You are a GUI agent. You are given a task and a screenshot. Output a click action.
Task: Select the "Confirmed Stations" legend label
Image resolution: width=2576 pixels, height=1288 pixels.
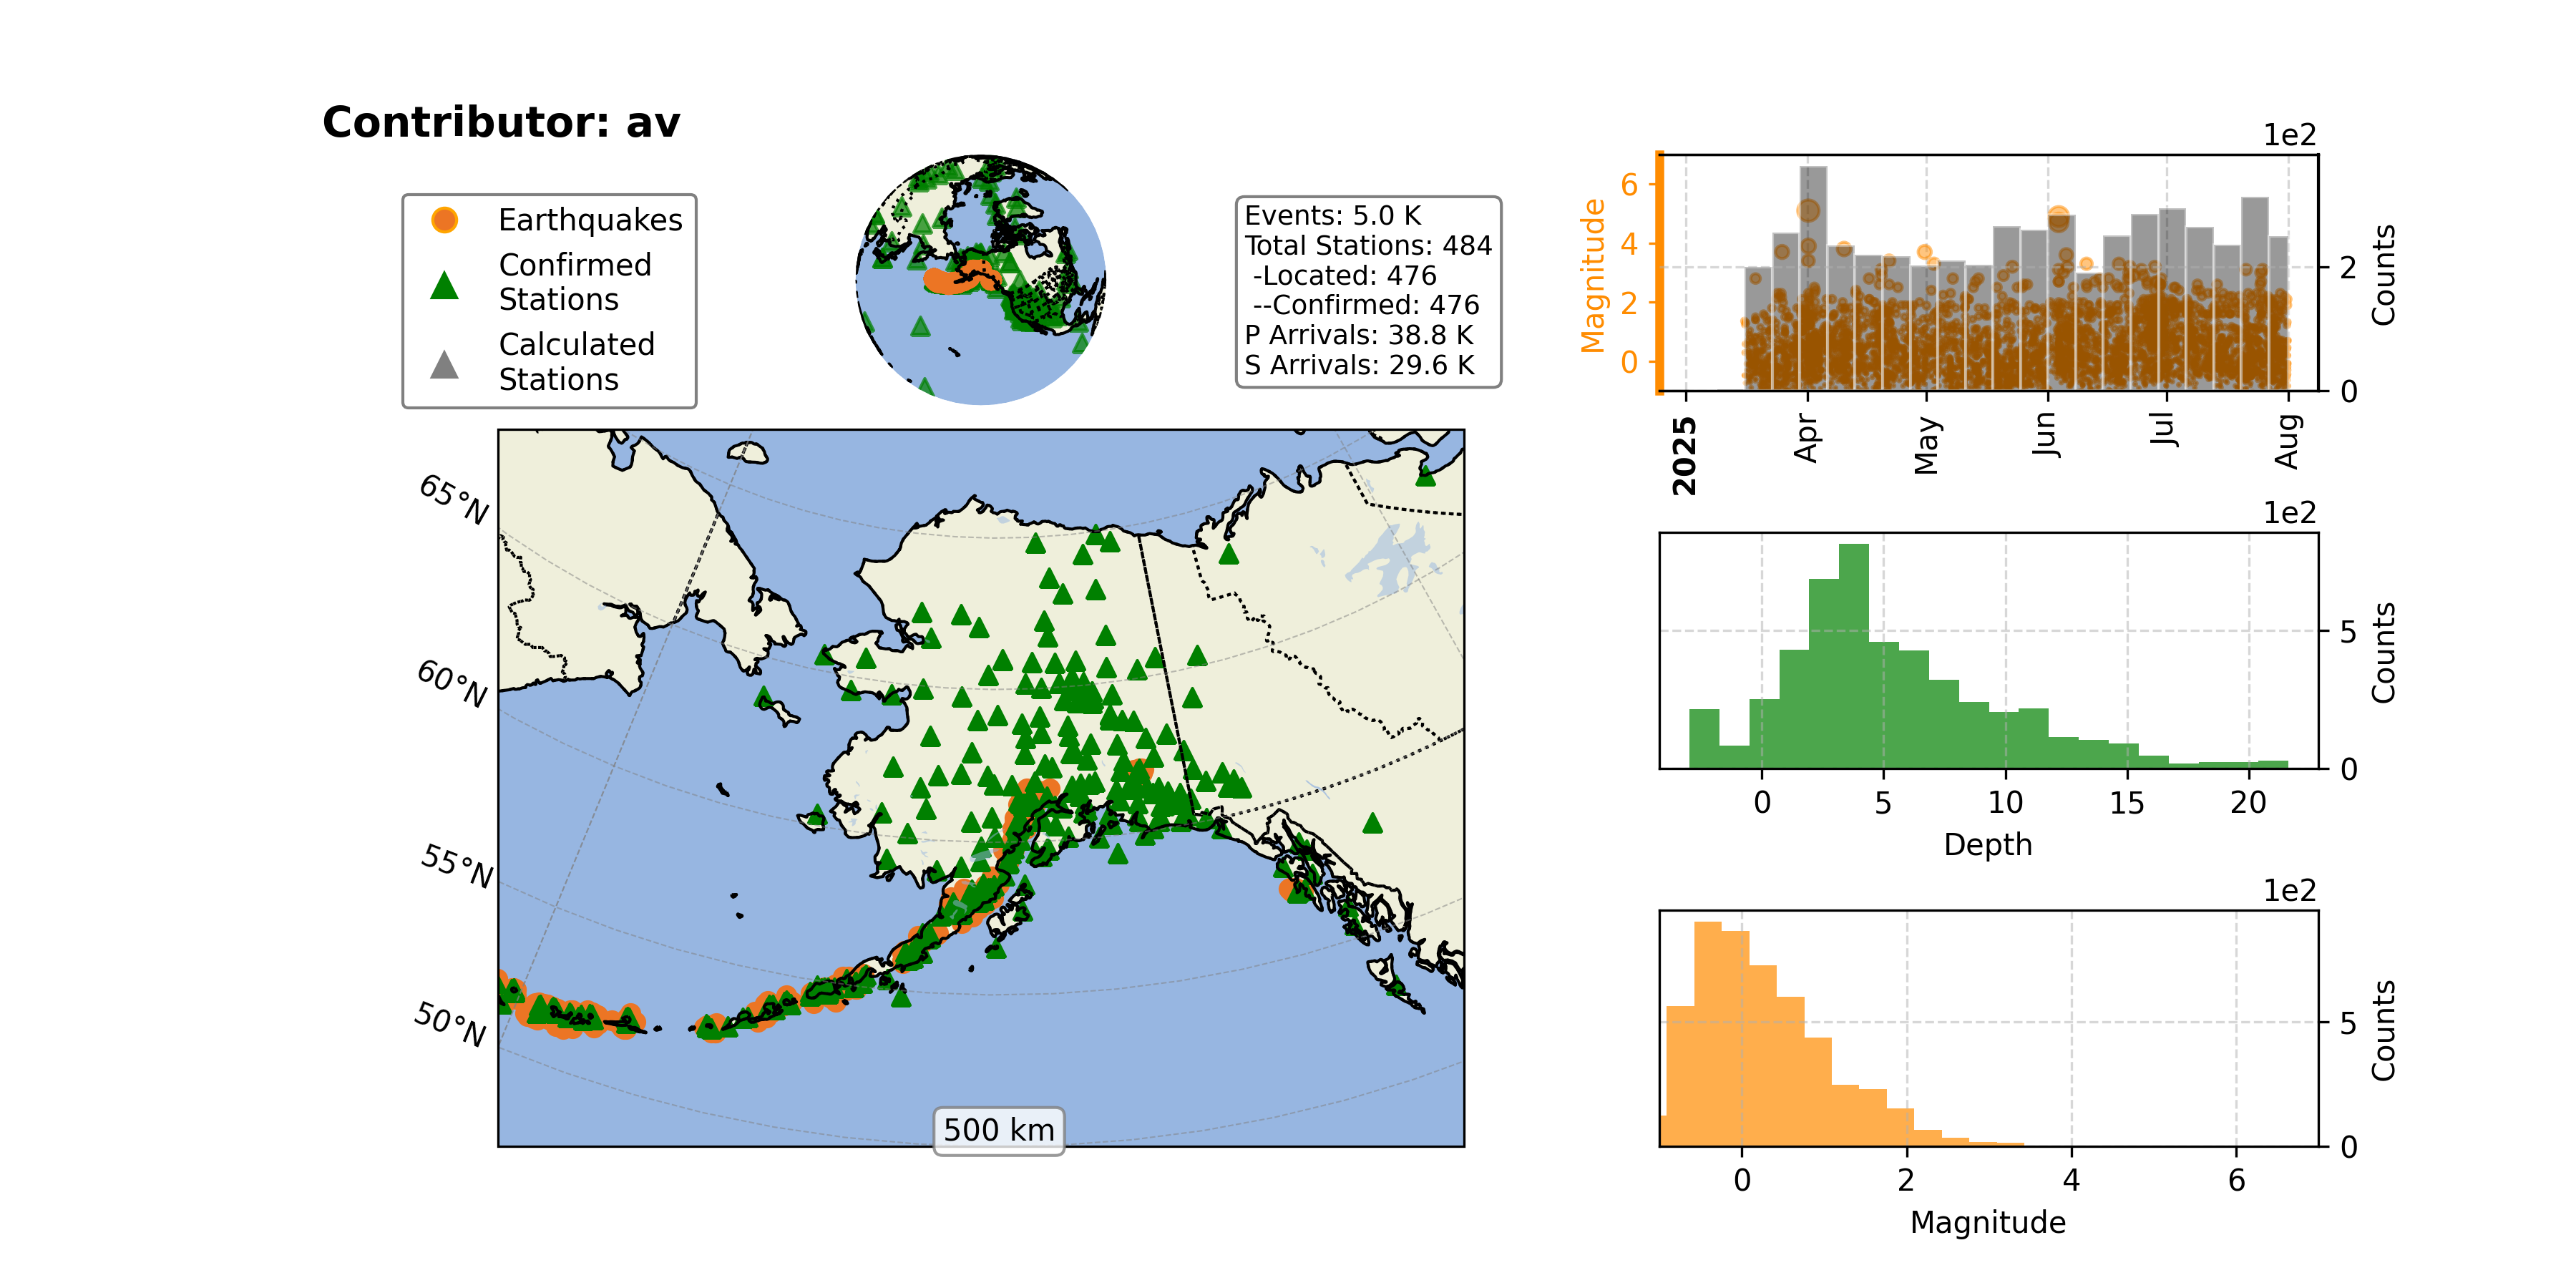tap(575, 282)
